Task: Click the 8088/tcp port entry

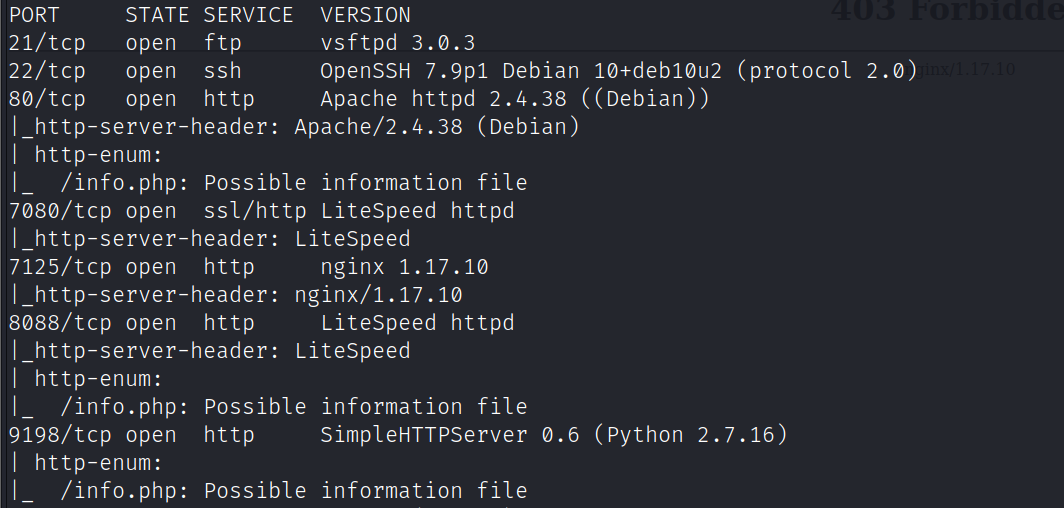Action: pyautogui.click(x=60, y=323)
